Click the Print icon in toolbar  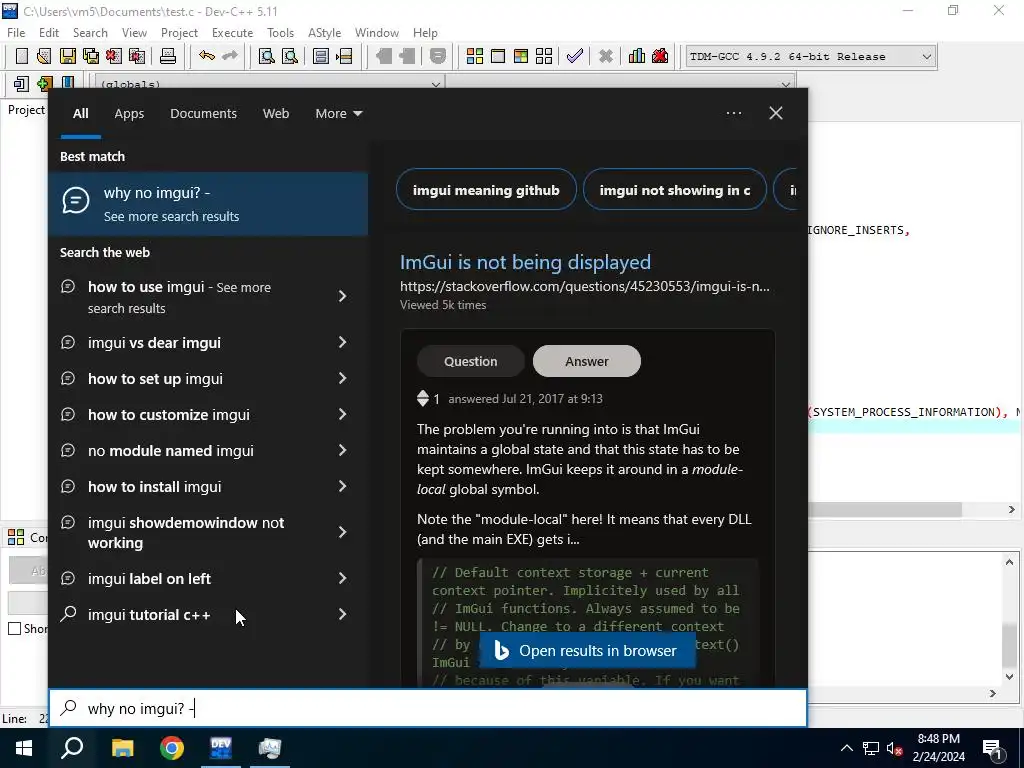pos(168,56)
